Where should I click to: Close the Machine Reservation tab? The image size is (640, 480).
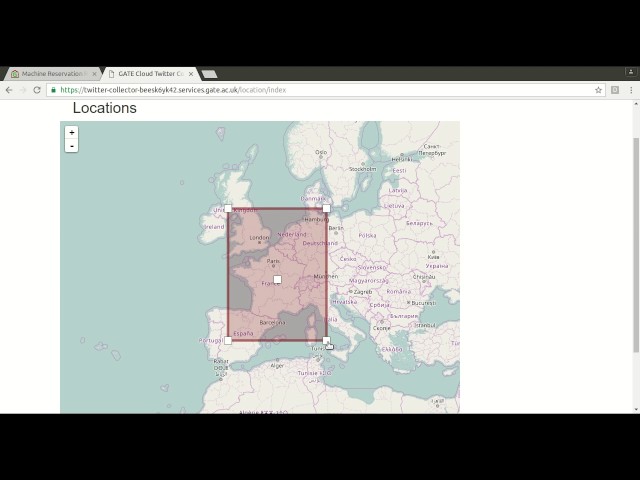(94, 74)
